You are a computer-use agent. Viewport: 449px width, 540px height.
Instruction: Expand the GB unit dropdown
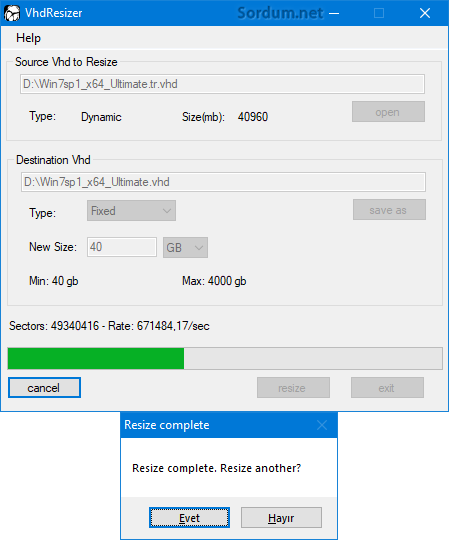click(185, 247)
